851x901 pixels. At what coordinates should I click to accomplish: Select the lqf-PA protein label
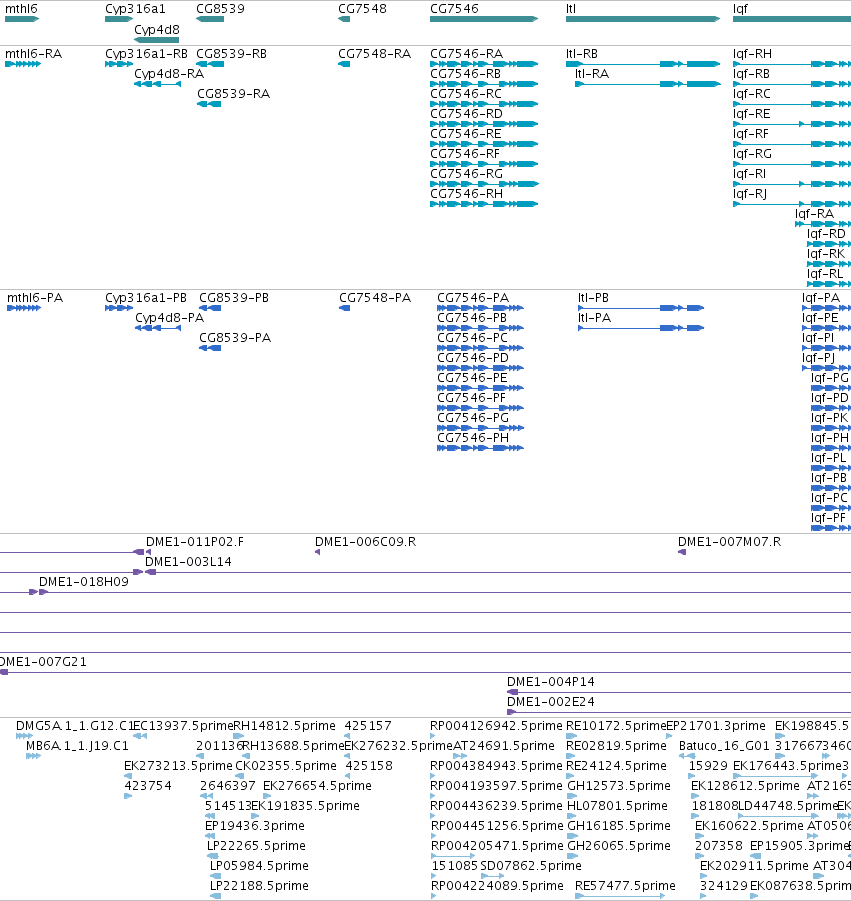(821, 298)
